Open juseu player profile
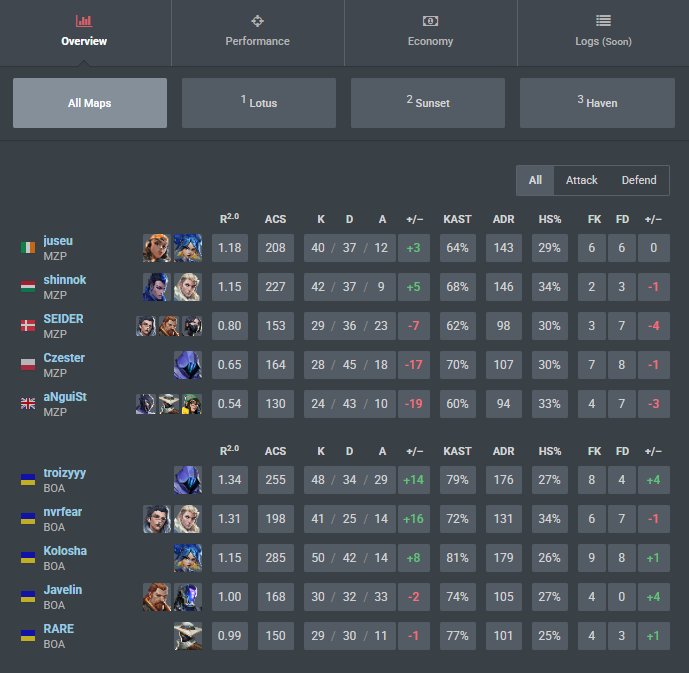 click(x=58, y=241)
